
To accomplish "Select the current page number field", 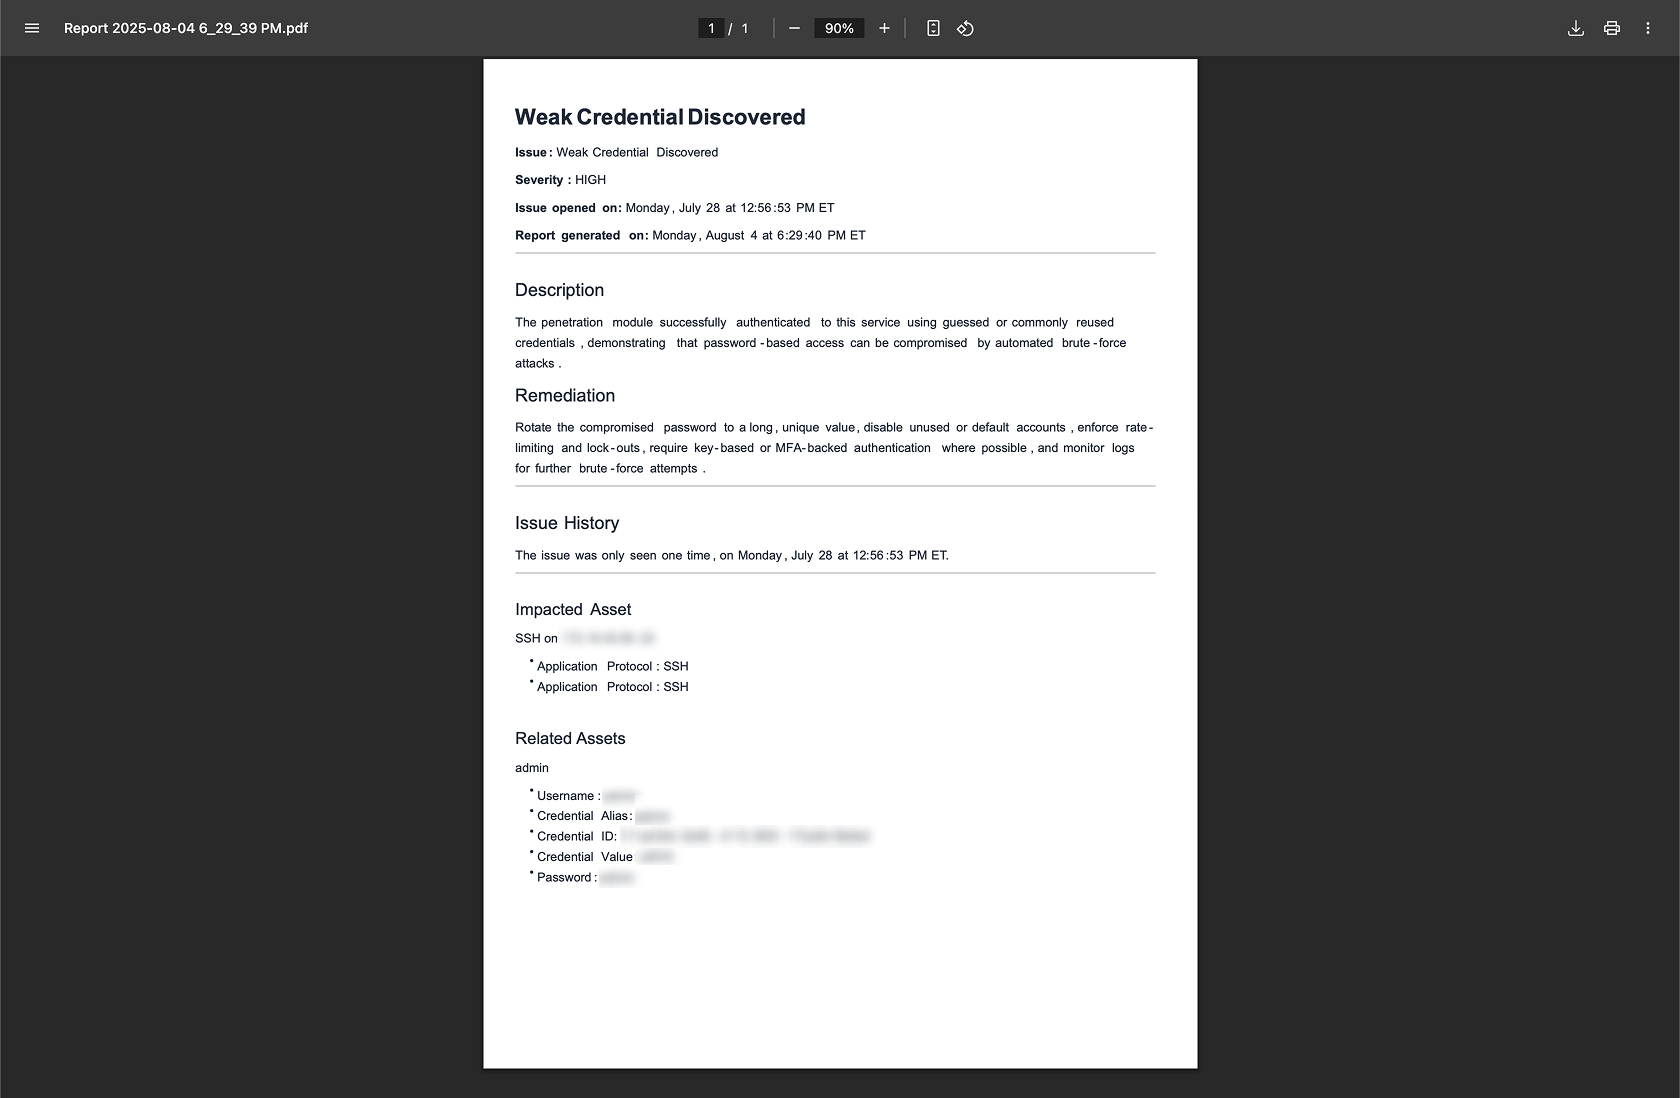I will pyautogui.click(x=711, y=28).
